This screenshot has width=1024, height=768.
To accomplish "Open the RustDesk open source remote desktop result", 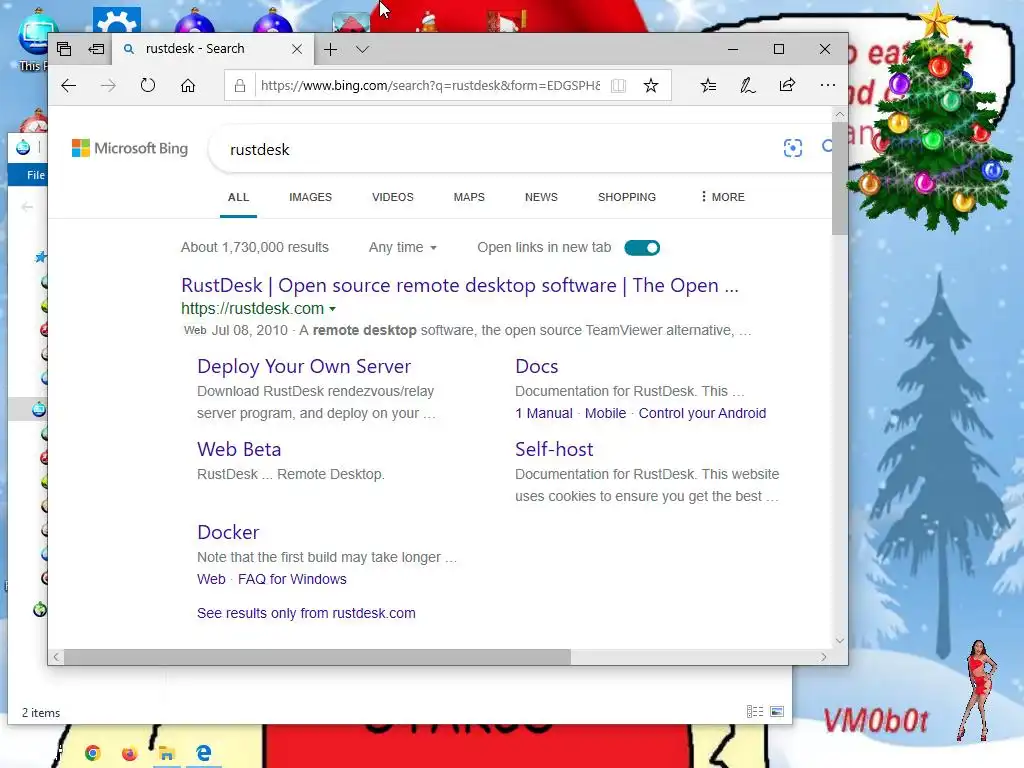I will tap(460, 285).
